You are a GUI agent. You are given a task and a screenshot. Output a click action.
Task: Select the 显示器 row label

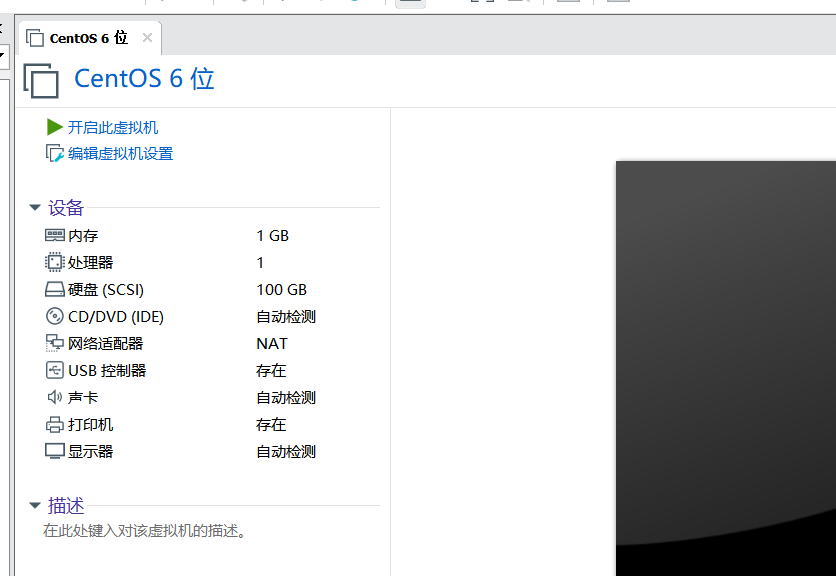pos(91,452)
